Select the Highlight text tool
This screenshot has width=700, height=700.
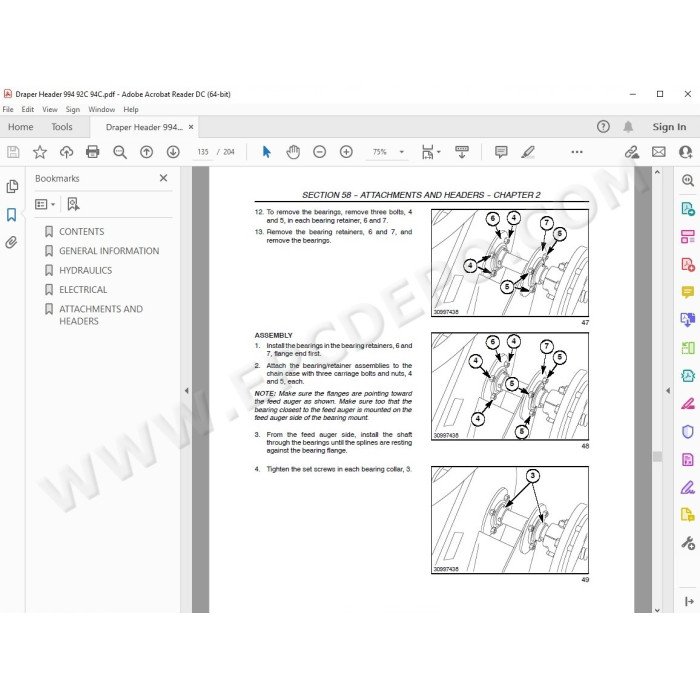528,152
